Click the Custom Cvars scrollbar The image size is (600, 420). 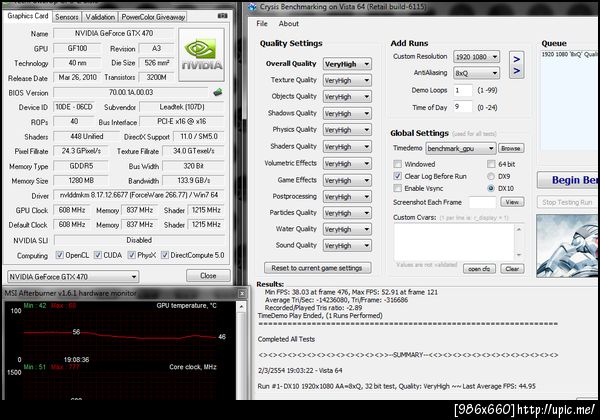(519, 242)
